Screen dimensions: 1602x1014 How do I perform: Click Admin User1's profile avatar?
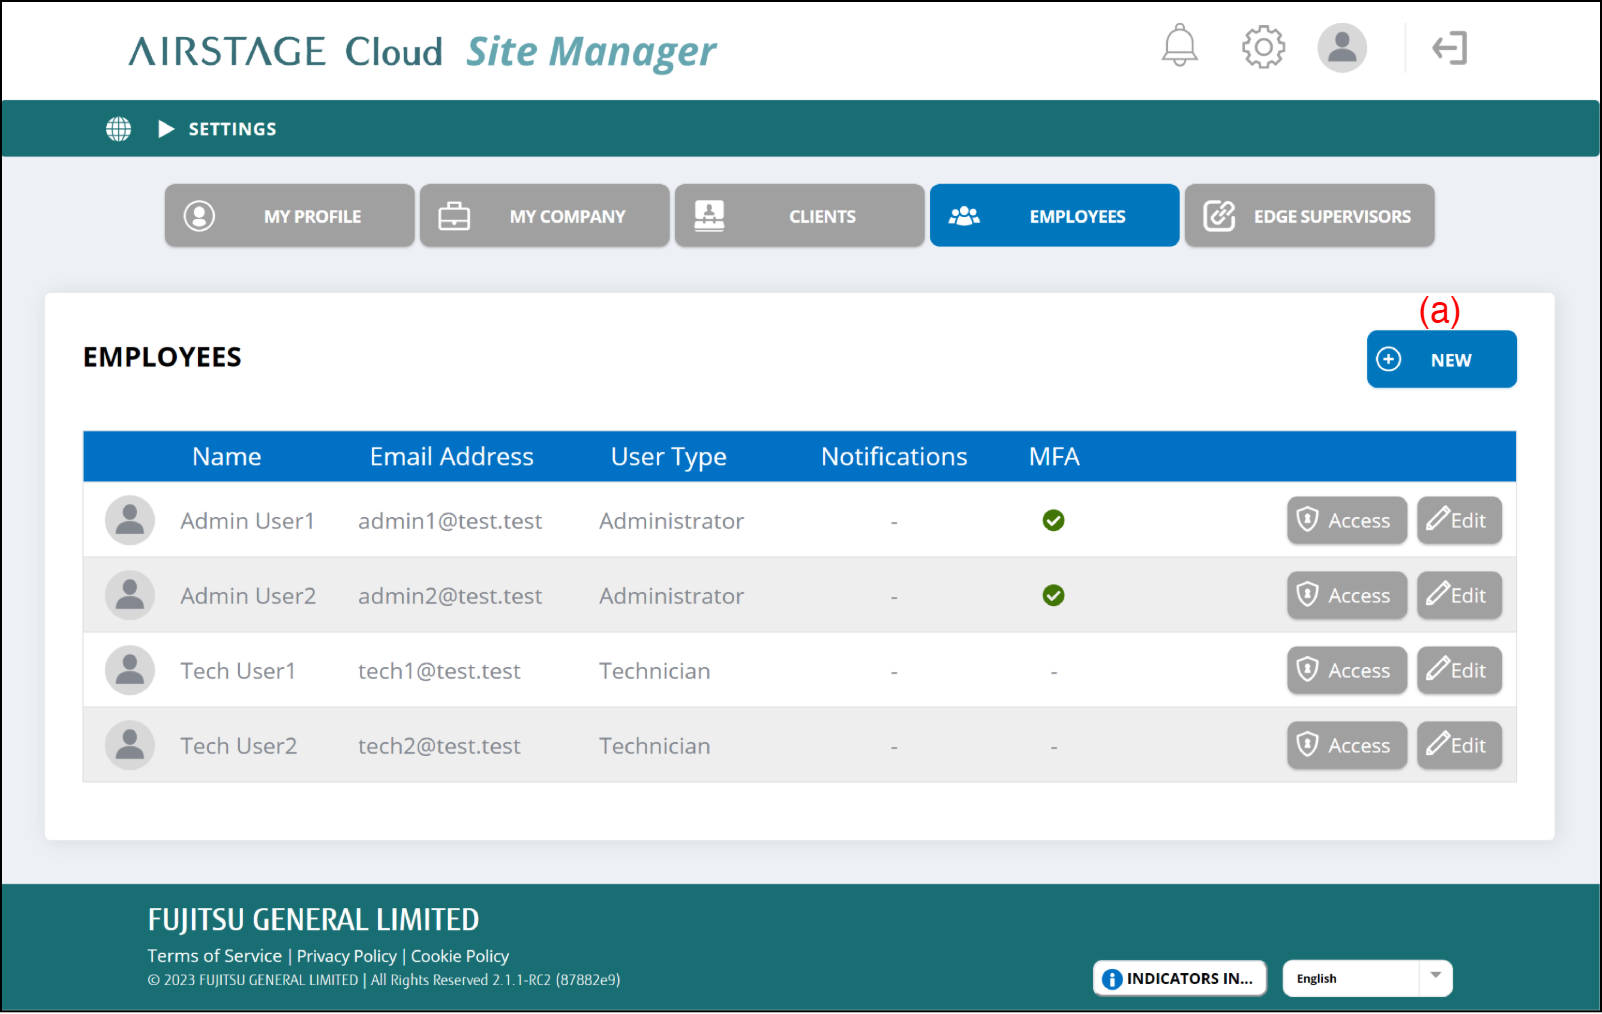130,521
